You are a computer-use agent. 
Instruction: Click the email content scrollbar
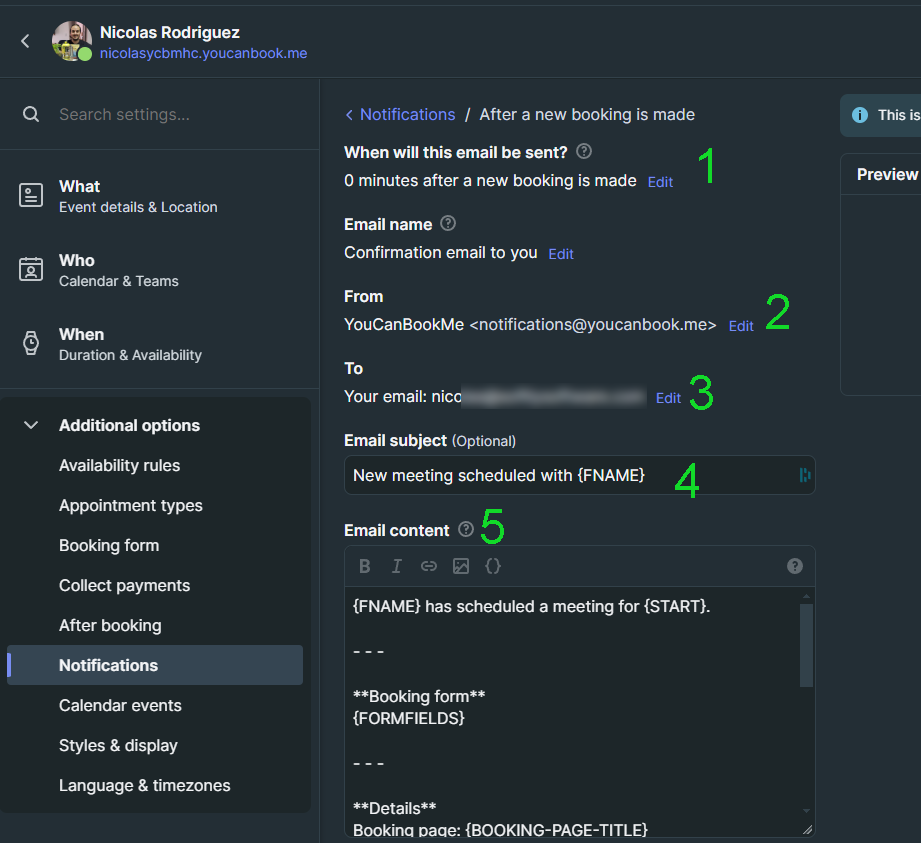[x=807, y=645]
